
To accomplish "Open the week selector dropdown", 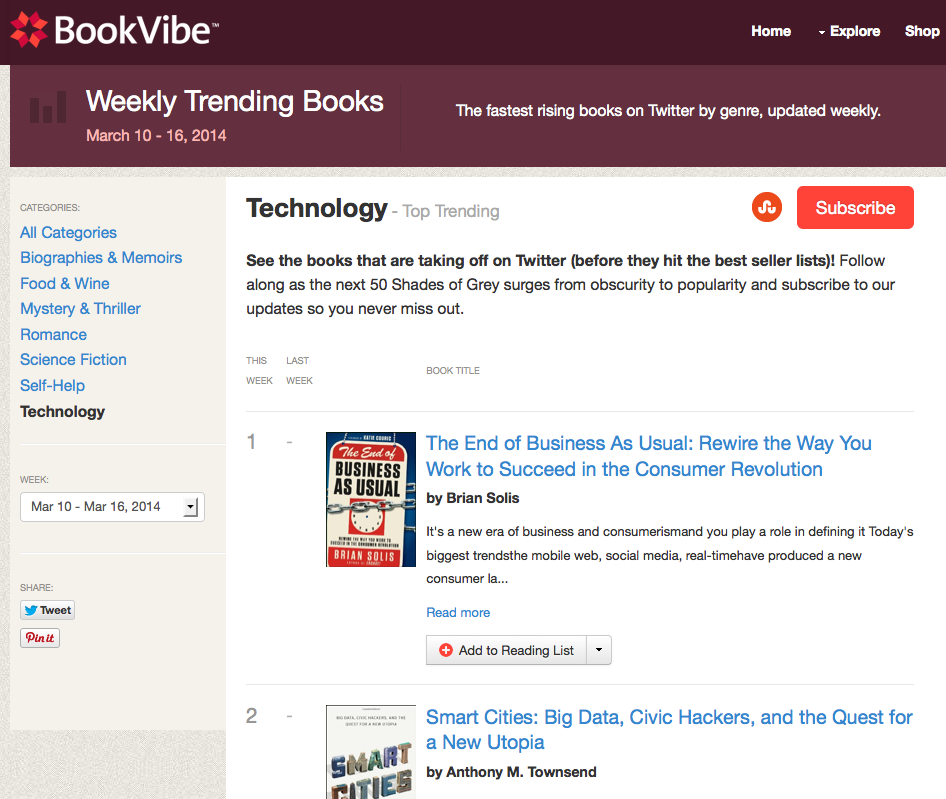I will click(x=112, y=507).
